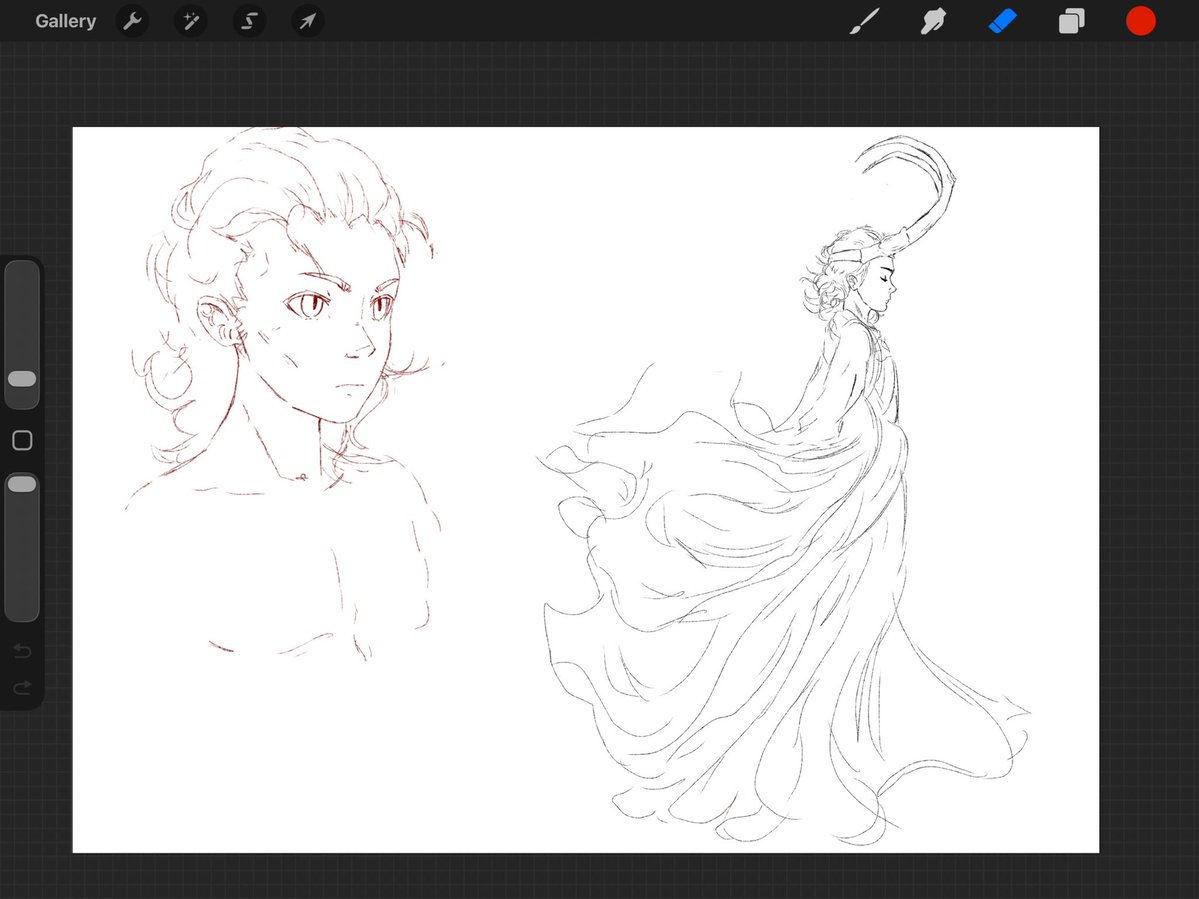Screen dimensions: 1199x899
Task: Adjust the brush opacity slider handle
Action: pos(21,484)
